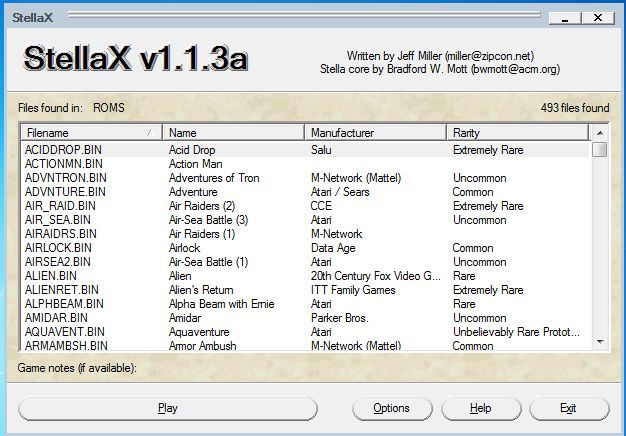Minimize the StellaX window
This screenshot has width=626, height=436.
coord(566,18)
